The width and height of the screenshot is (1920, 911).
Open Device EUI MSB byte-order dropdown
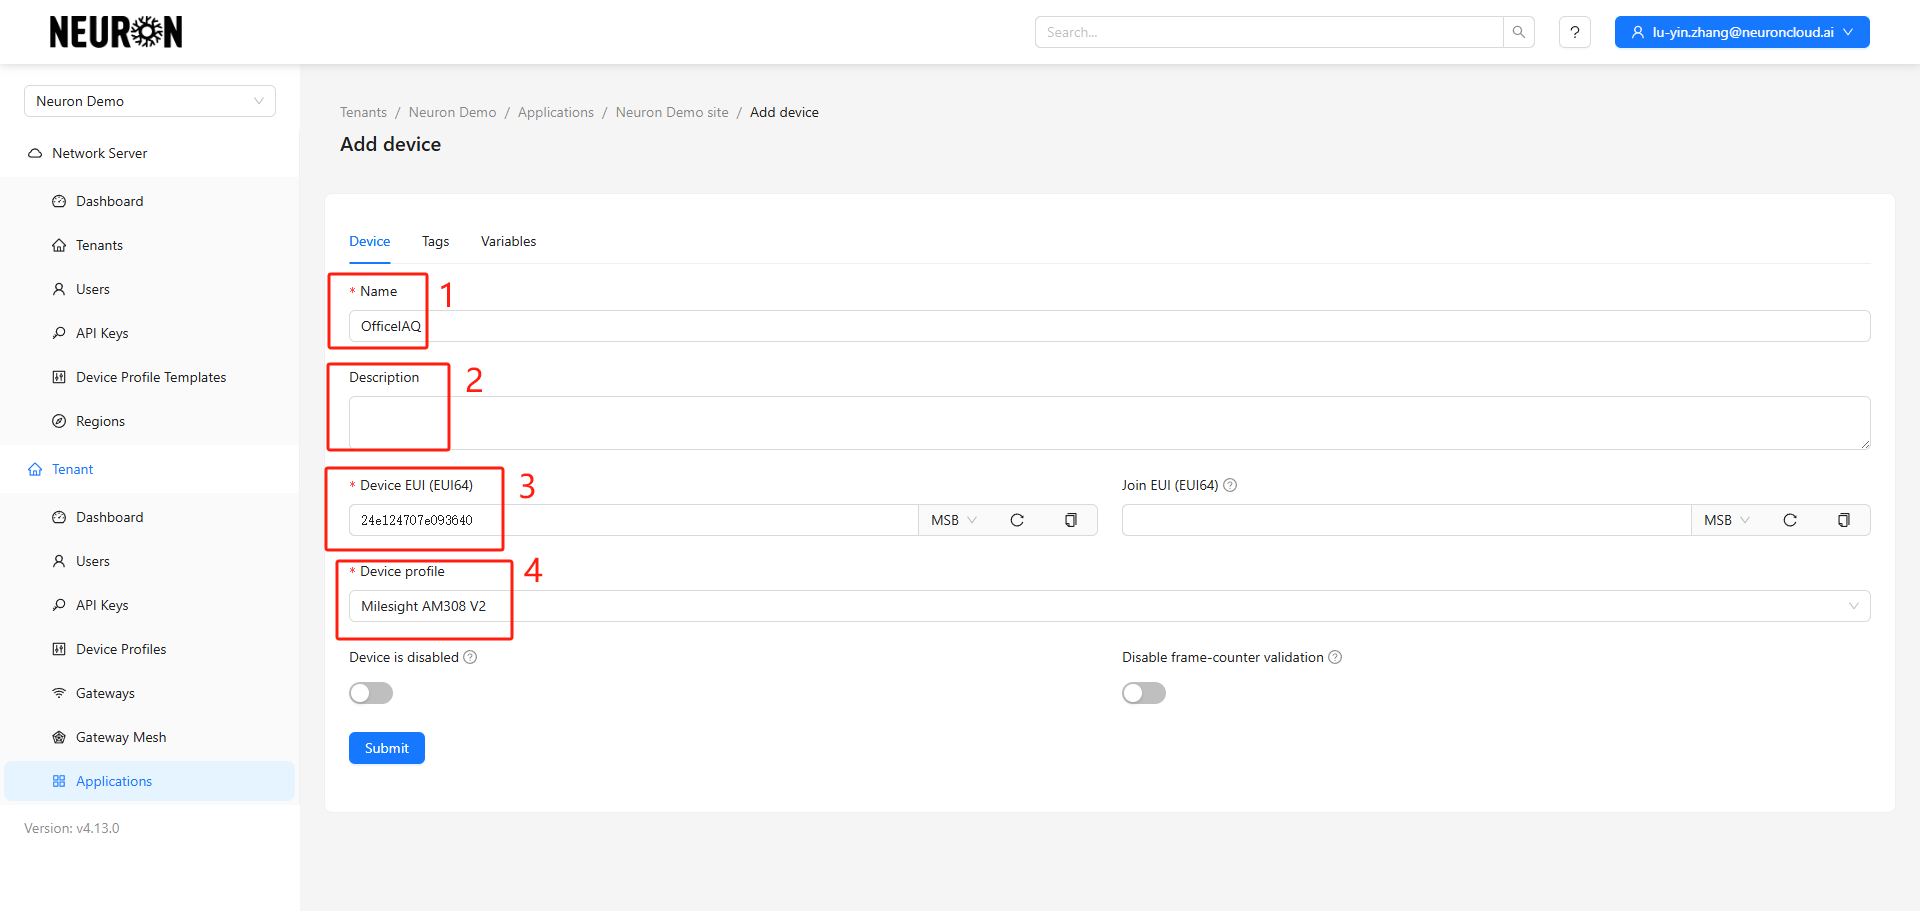pyautogui.click(x=954, y=520)
